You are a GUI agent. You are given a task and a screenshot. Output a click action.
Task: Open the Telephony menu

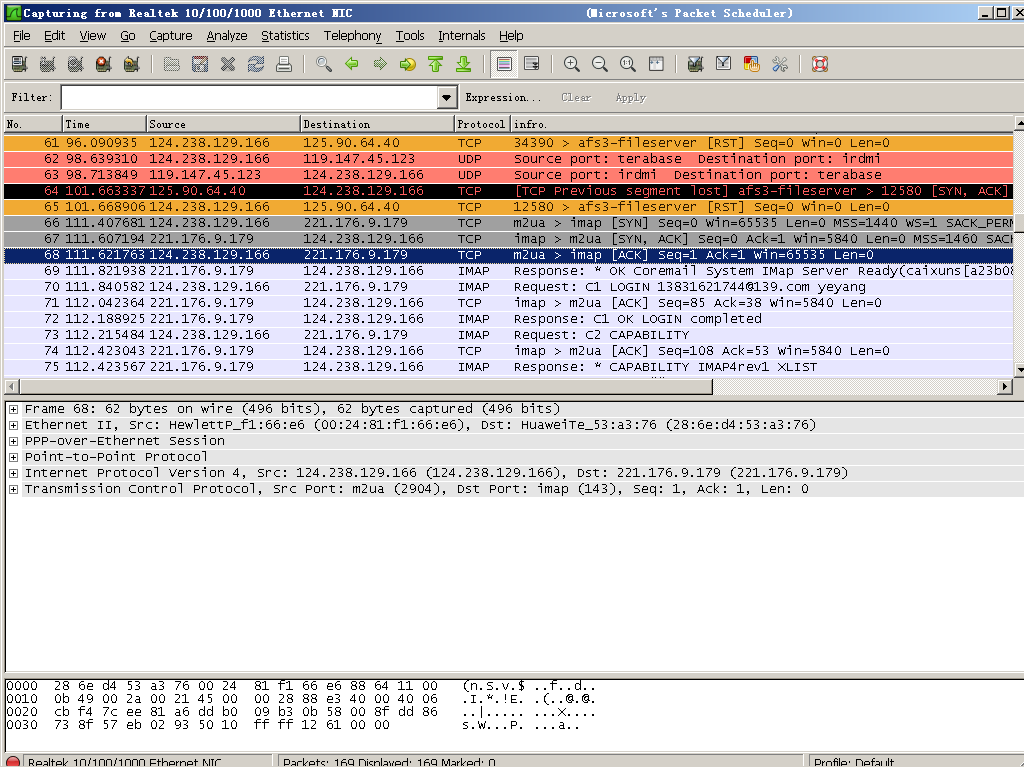(x=353, y=36)
